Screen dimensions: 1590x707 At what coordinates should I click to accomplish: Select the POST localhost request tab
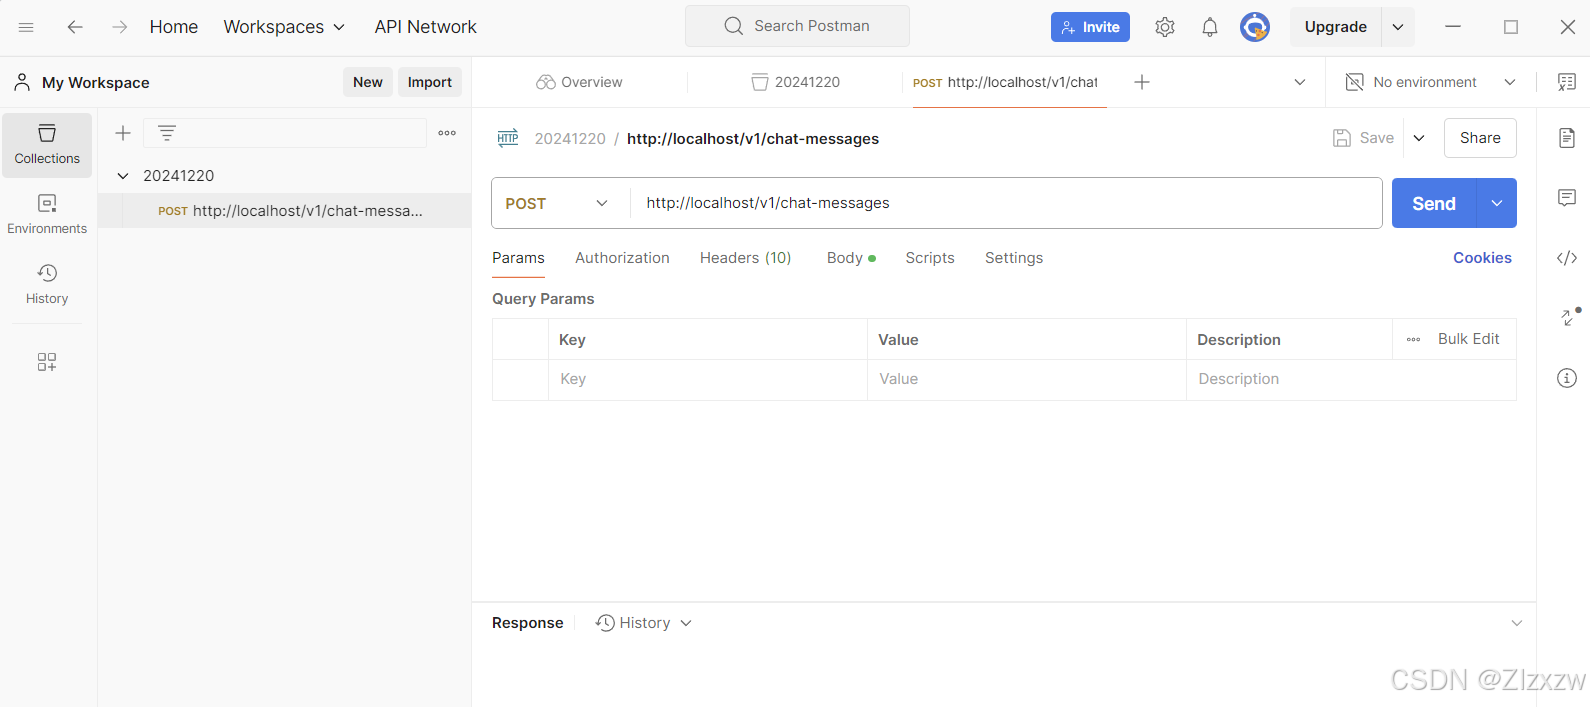click(x=1005, y=82)
